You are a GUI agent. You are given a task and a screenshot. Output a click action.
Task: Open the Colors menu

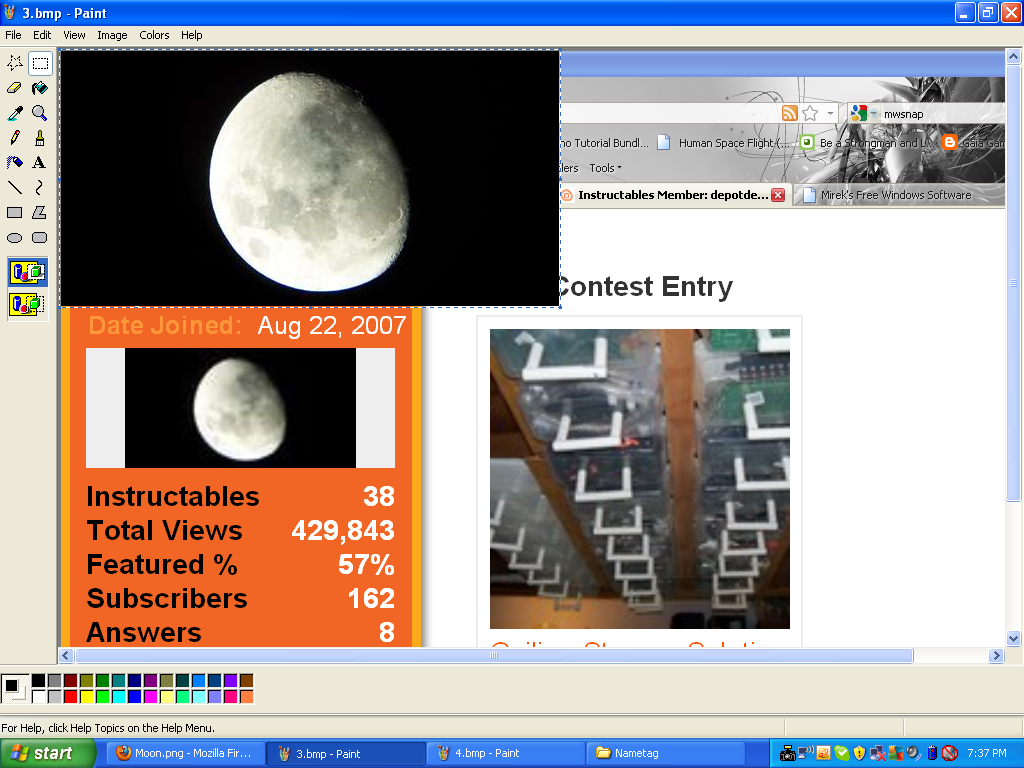[154, 35]
